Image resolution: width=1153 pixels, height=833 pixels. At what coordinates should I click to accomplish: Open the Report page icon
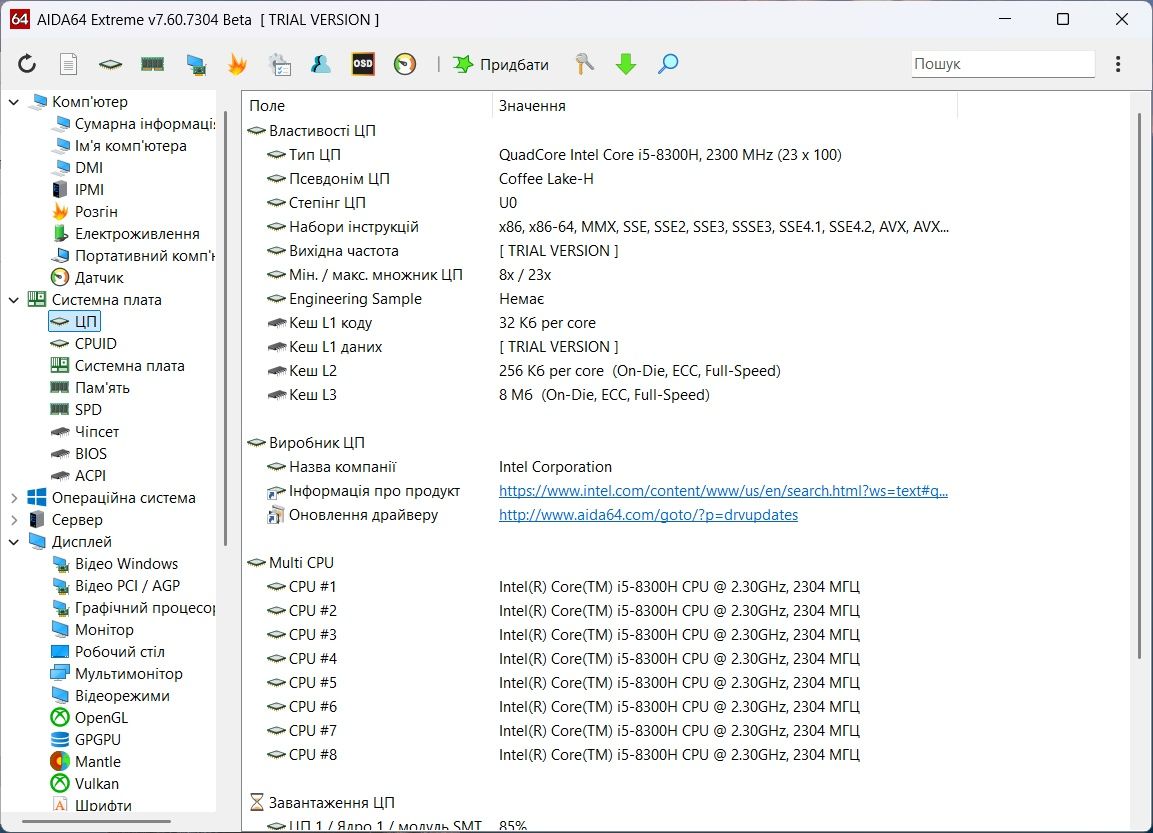[68, 64]
